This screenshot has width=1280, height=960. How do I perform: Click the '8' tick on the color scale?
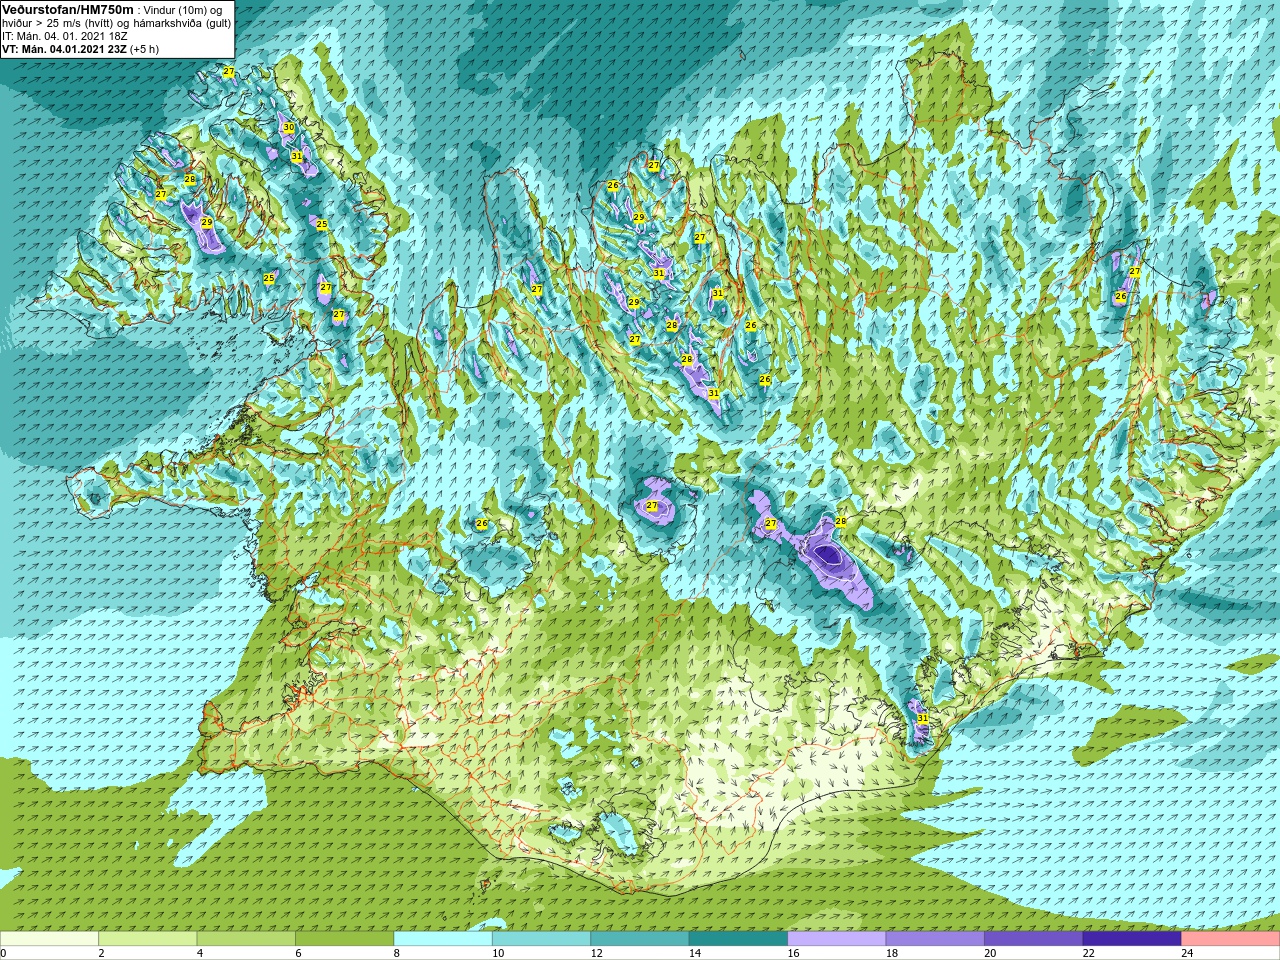pos(396,953)
